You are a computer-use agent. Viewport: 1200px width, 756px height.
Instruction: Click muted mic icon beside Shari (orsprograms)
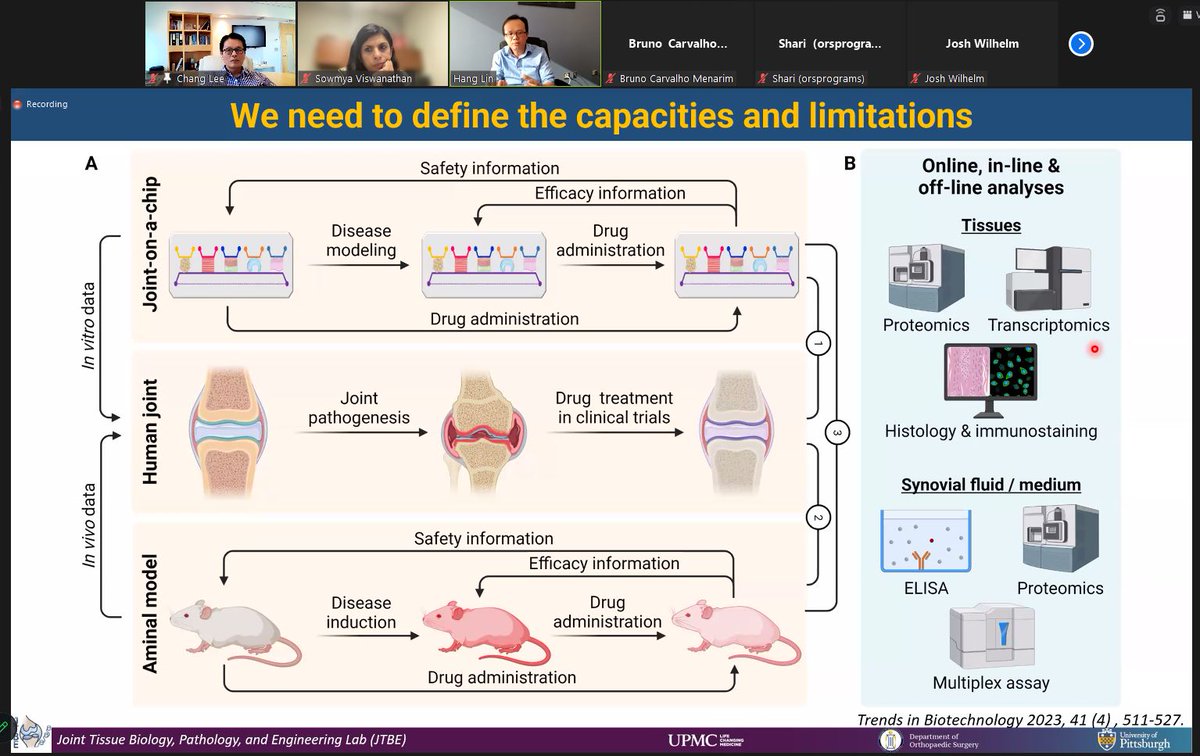pos(765,78)
